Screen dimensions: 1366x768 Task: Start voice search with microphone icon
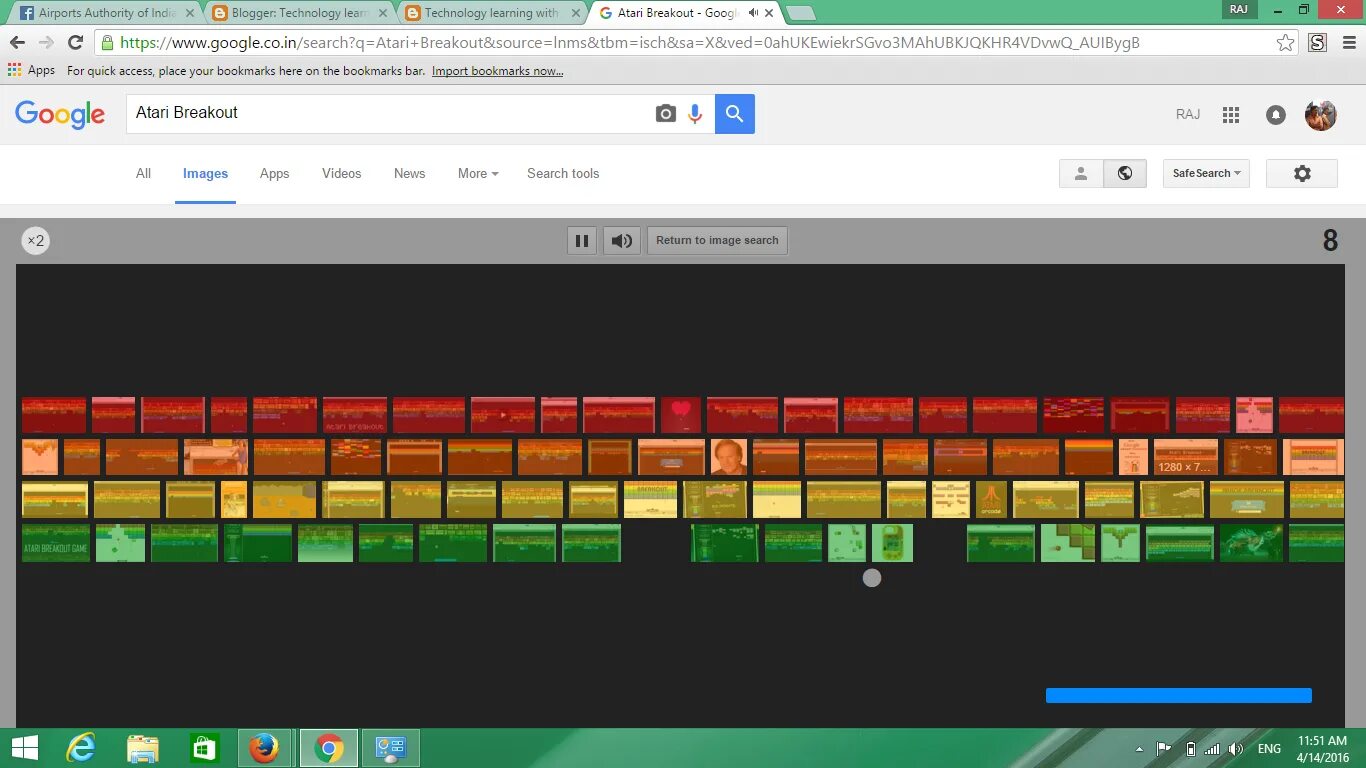tap(695, 114)
